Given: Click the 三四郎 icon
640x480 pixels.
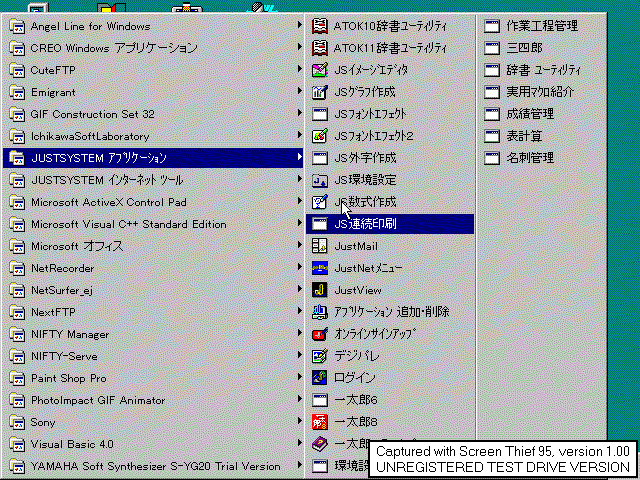Looking at the screenshot, I should [x=492, y=48].
